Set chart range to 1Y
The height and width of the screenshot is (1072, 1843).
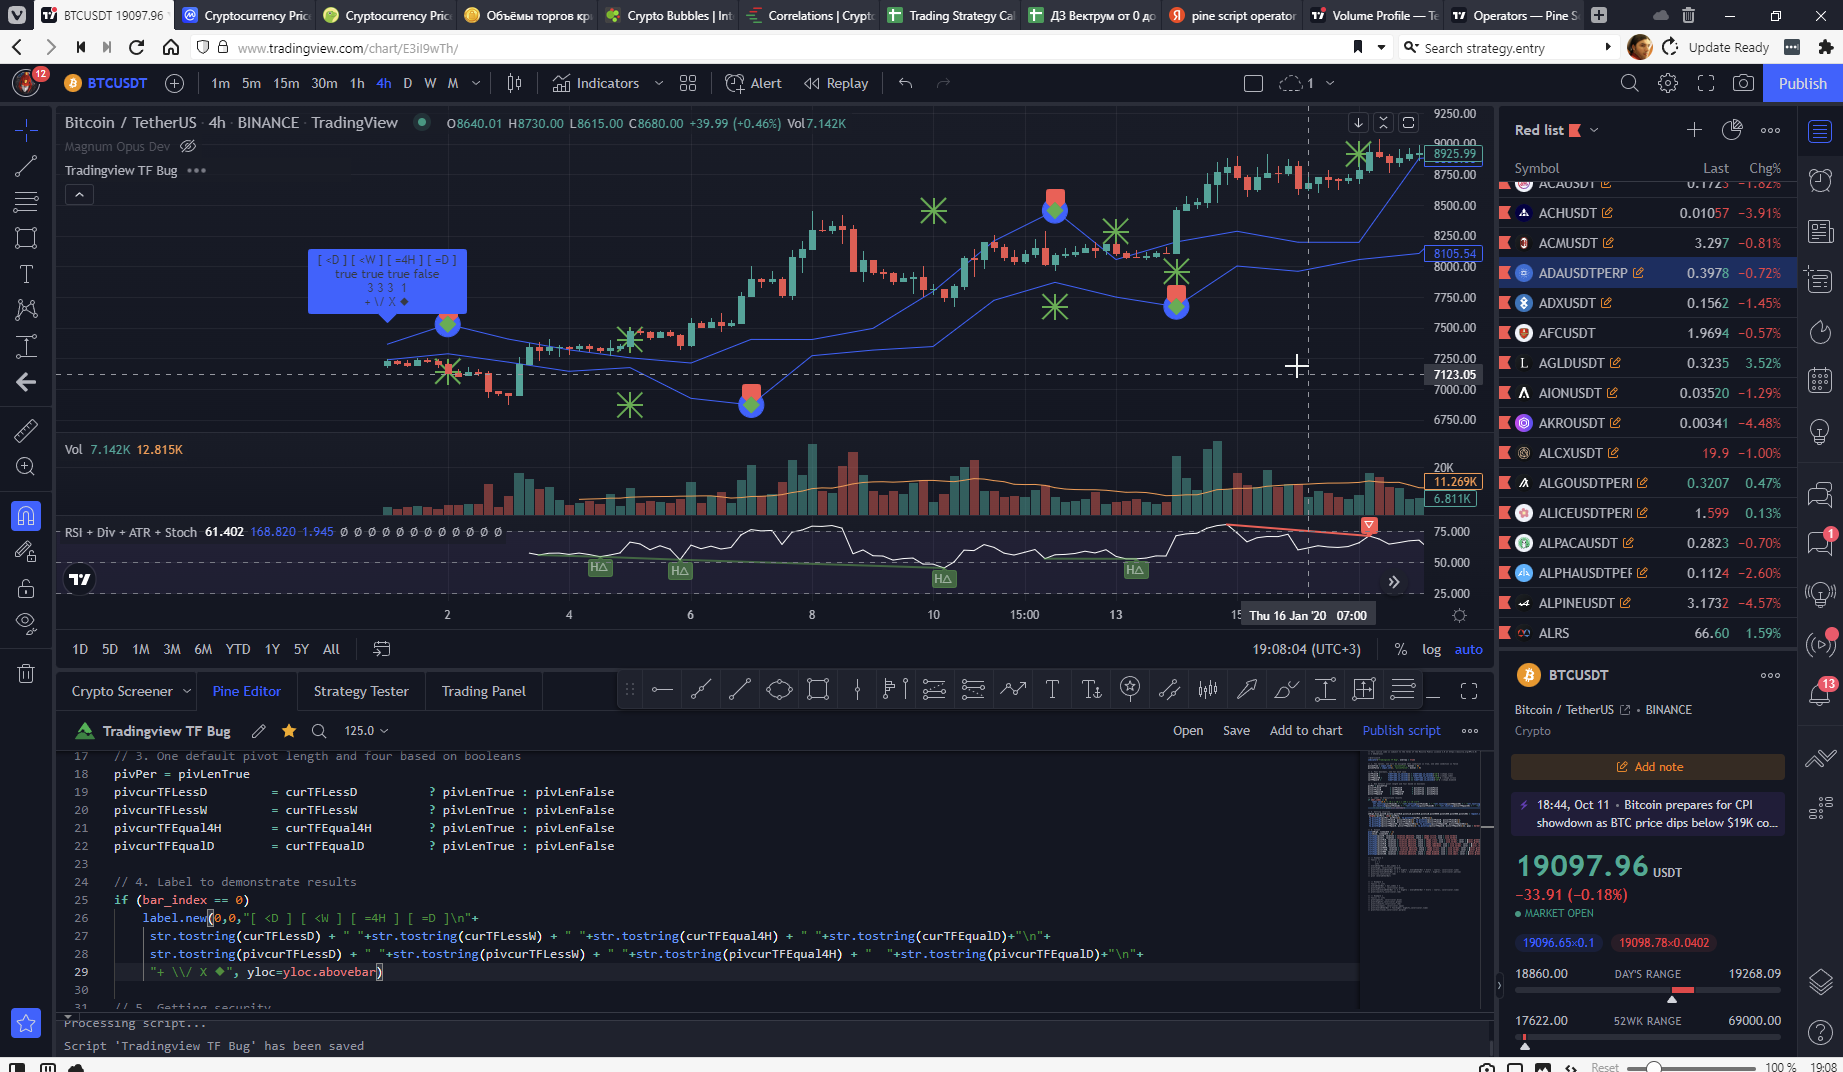272,649
